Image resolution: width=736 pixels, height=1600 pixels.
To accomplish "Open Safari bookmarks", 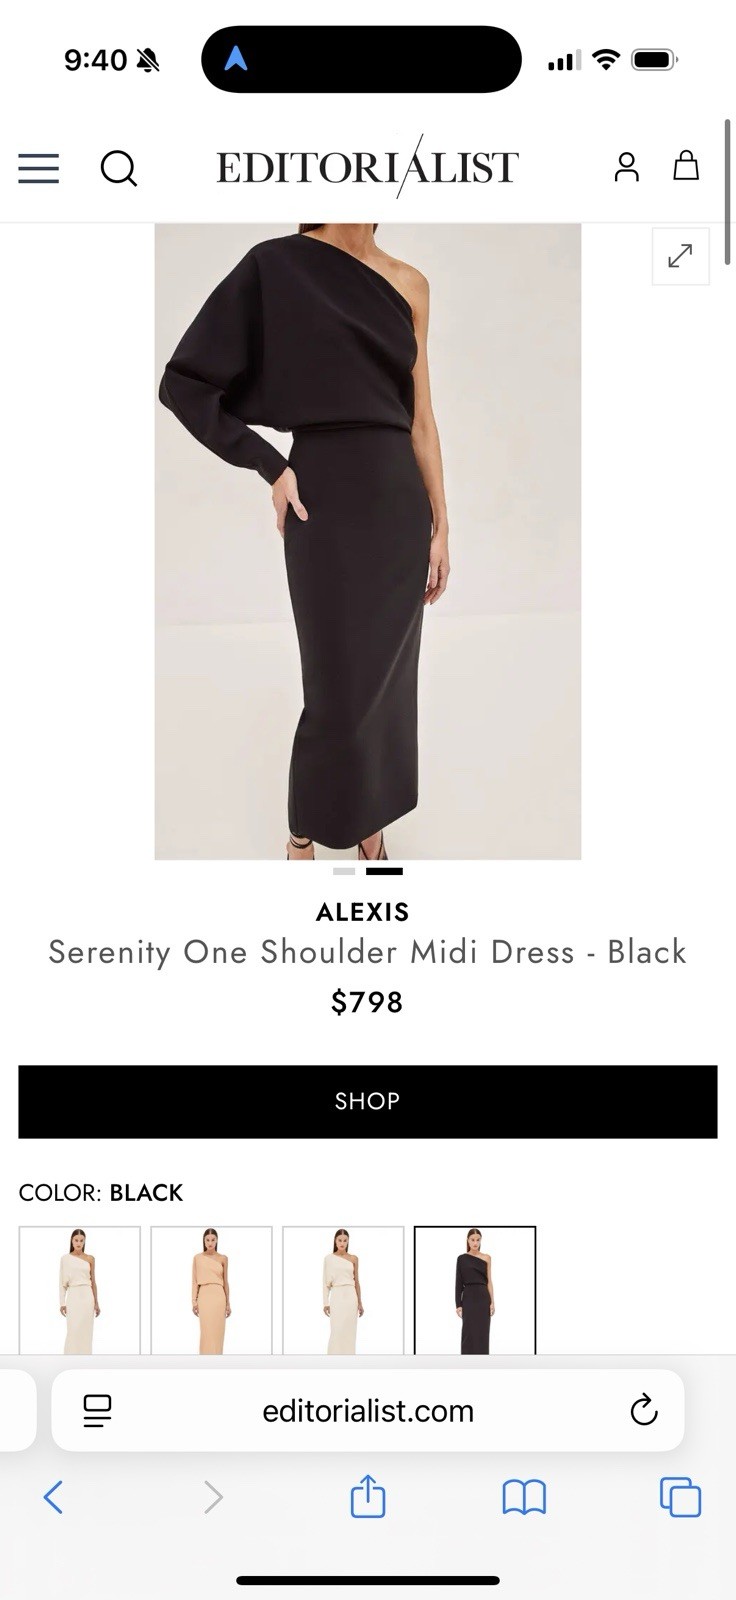I will click(x=524, y=1497).
